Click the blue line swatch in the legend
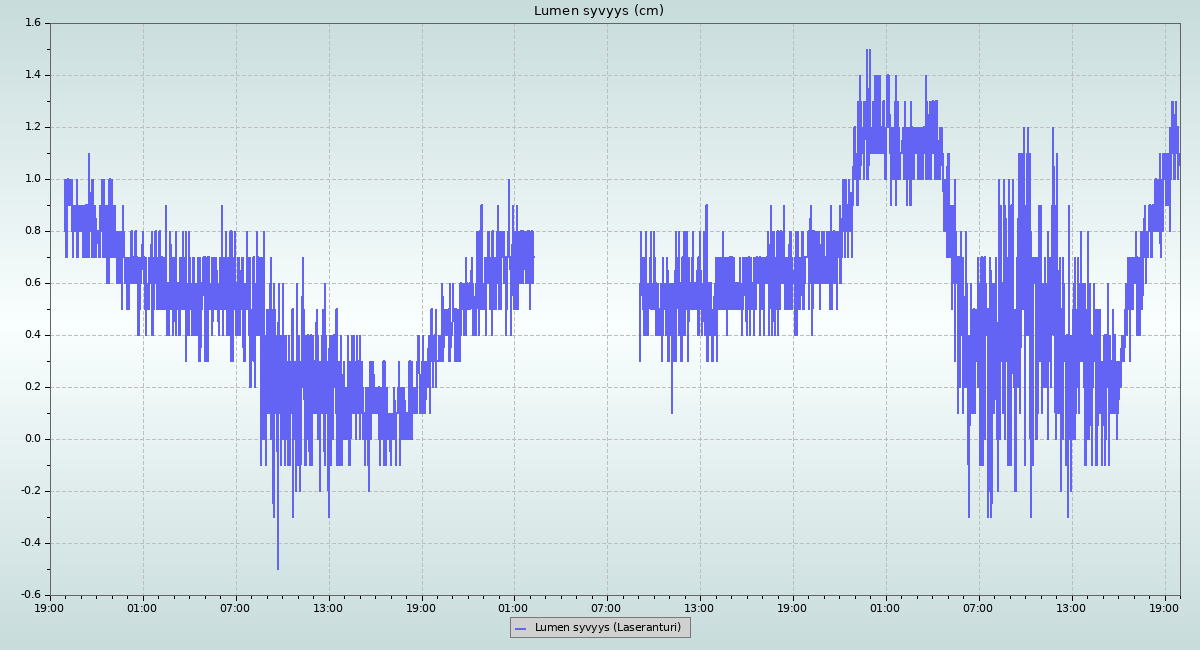The height and width of the screenshot is (650, 1200). point(520,628)
